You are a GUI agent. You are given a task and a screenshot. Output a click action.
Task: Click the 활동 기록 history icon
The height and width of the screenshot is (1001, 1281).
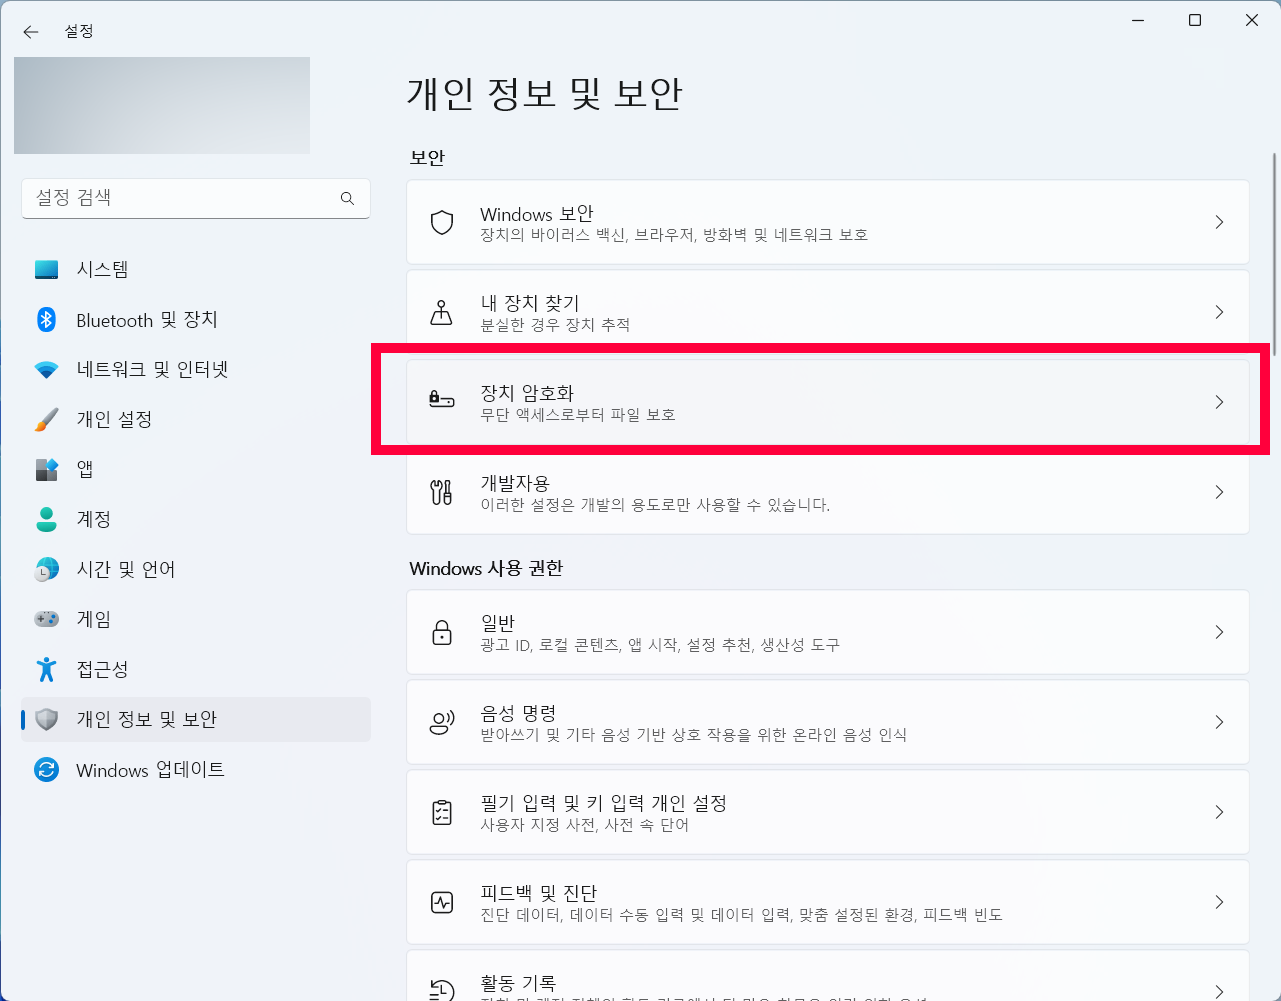(441, 990)
